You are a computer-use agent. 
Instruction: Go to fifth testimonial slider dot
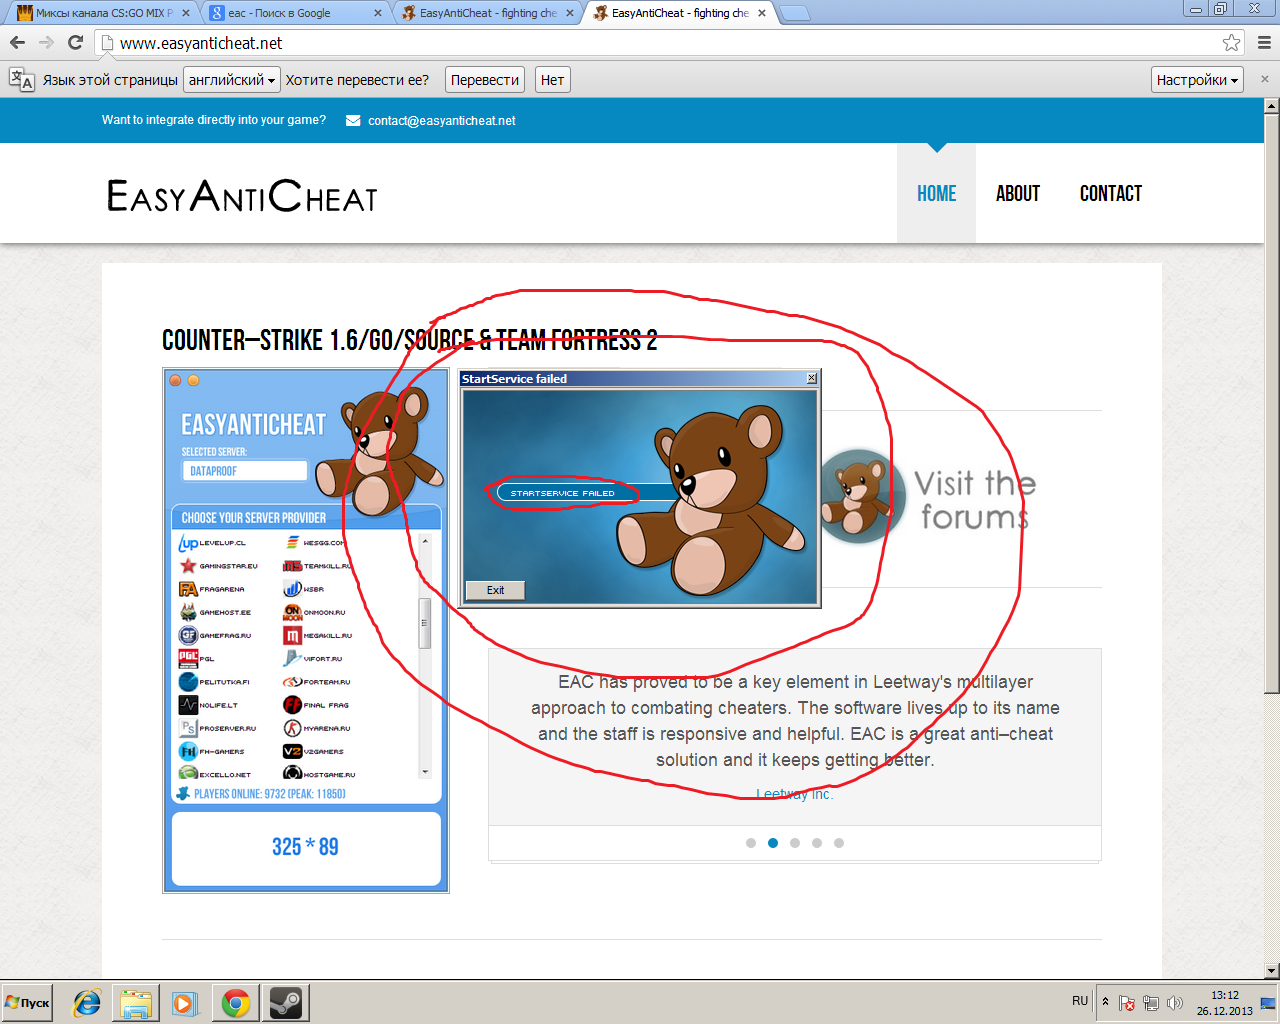click(x=839, y=843)
